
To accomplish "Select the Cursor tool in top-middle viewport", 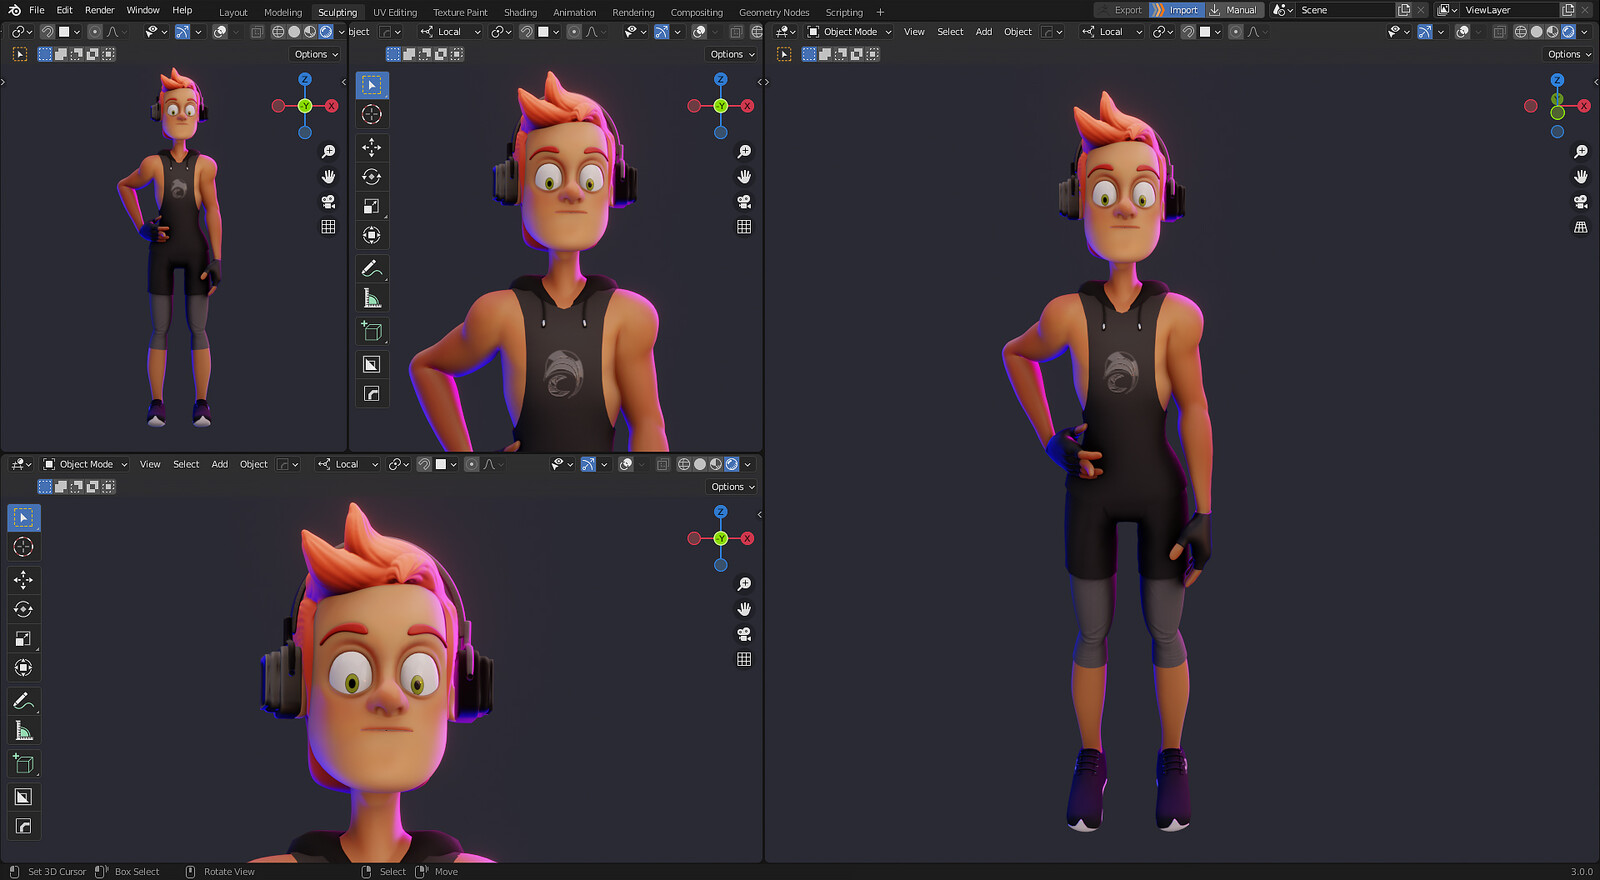I will tap(372, 115).
